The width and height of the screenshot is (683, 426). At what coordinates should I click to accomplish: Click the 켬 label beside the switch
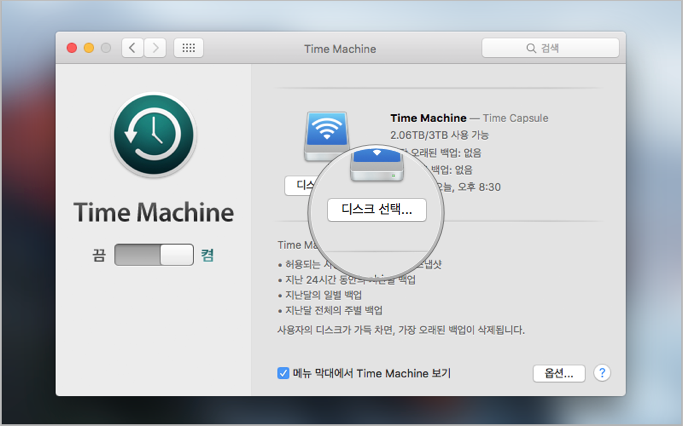pyautogui.click(x=207, y=255)
